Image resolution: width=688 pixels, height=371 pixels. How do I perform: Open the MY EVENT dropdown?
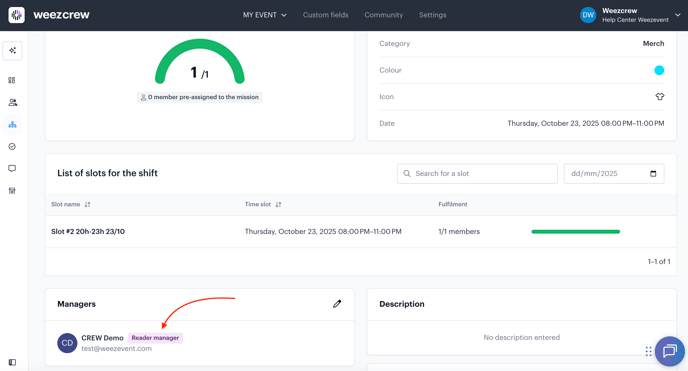pos(265,15)
